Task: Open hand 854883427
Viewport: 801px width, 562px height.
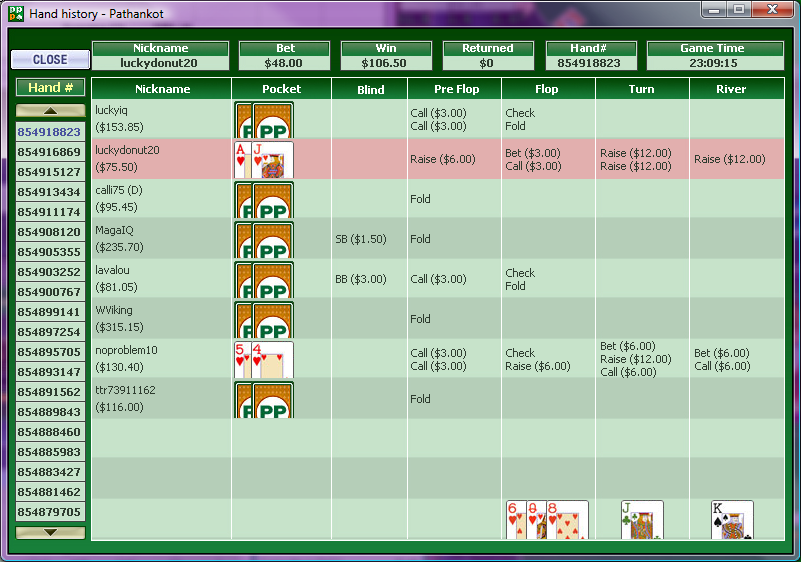Action: (49, 472)
